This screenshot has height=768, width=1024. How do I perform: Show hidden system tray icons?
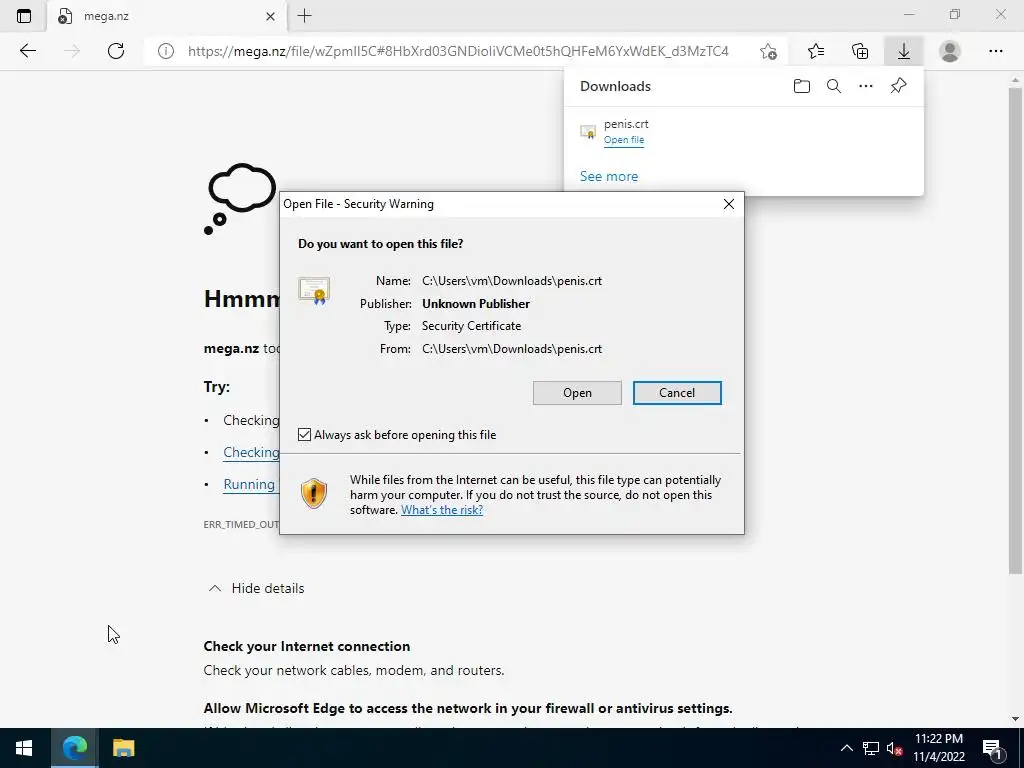point(846,748)
